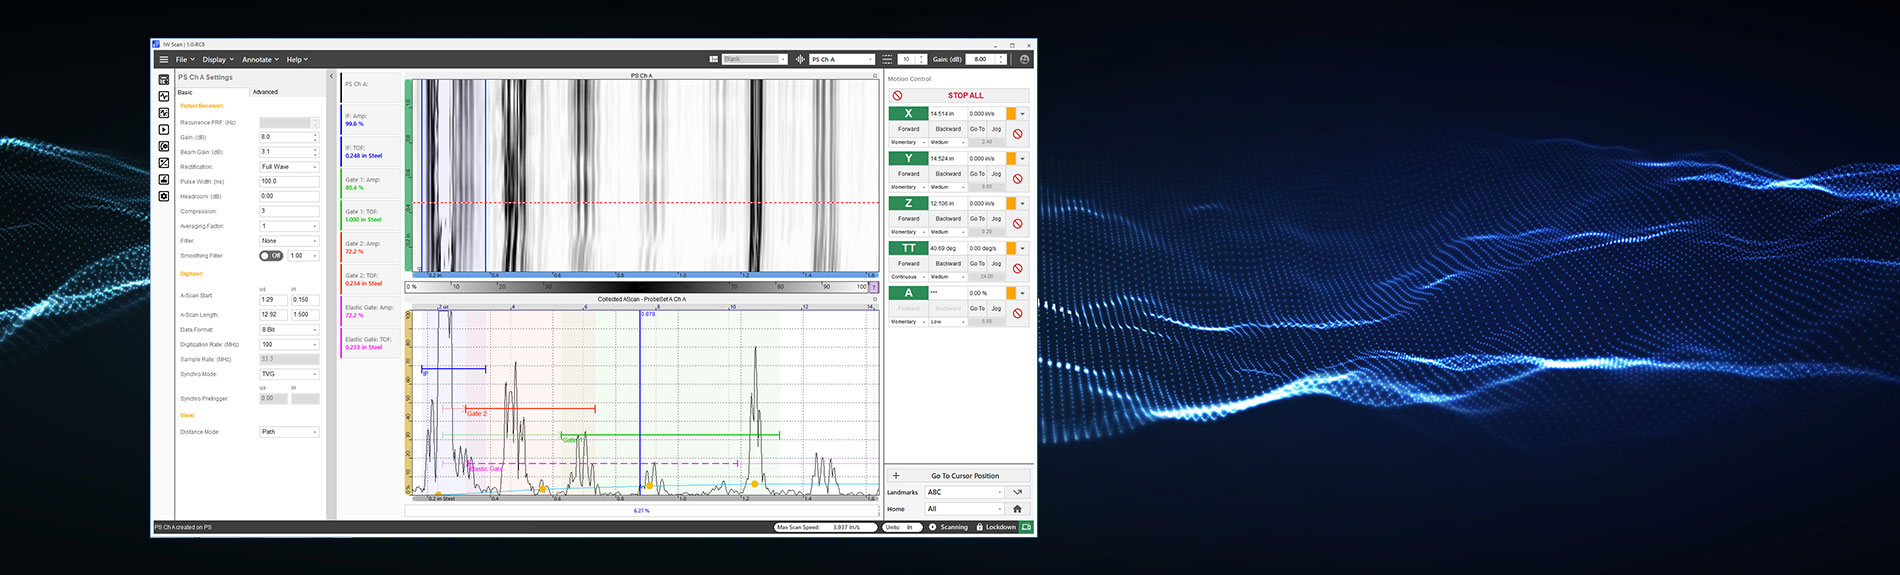Toggle the Smoothing Filter switch
Viewport: 1900px width, 575px height.
tap(271, 256)
